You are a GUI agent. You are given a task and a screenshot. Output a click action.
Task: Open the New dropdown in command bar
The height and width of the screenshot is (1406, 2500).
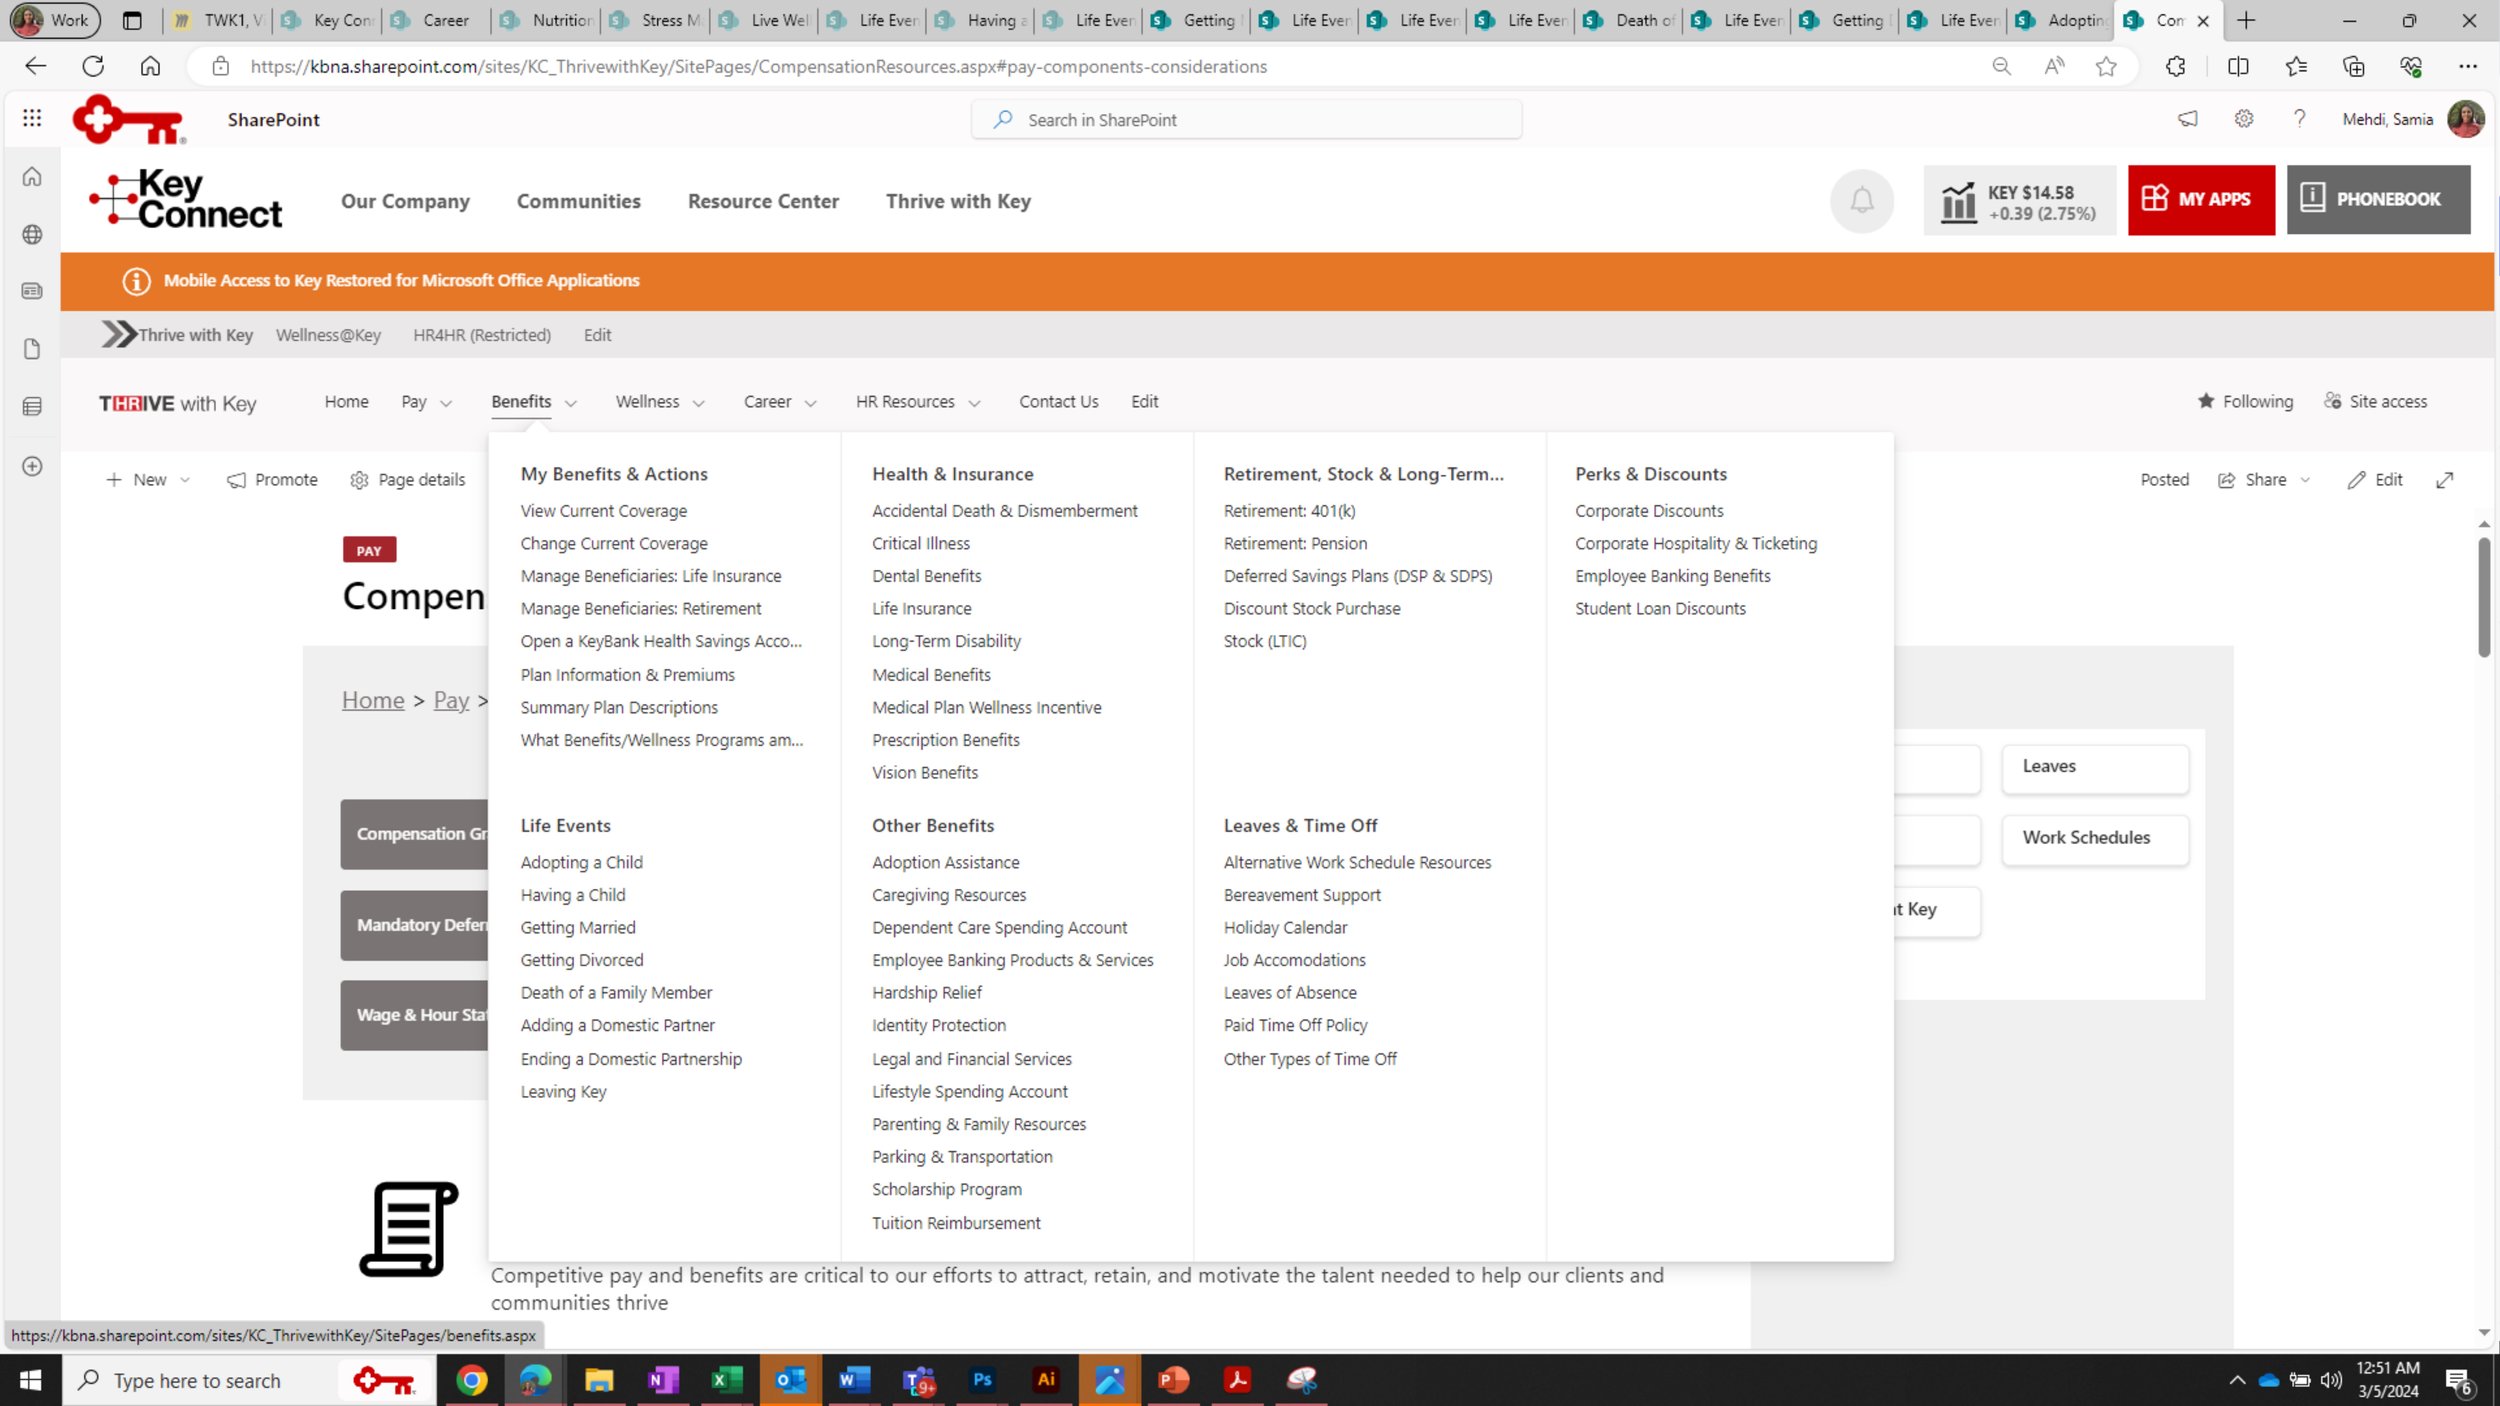pyautogui.click(x=147, y=480)
